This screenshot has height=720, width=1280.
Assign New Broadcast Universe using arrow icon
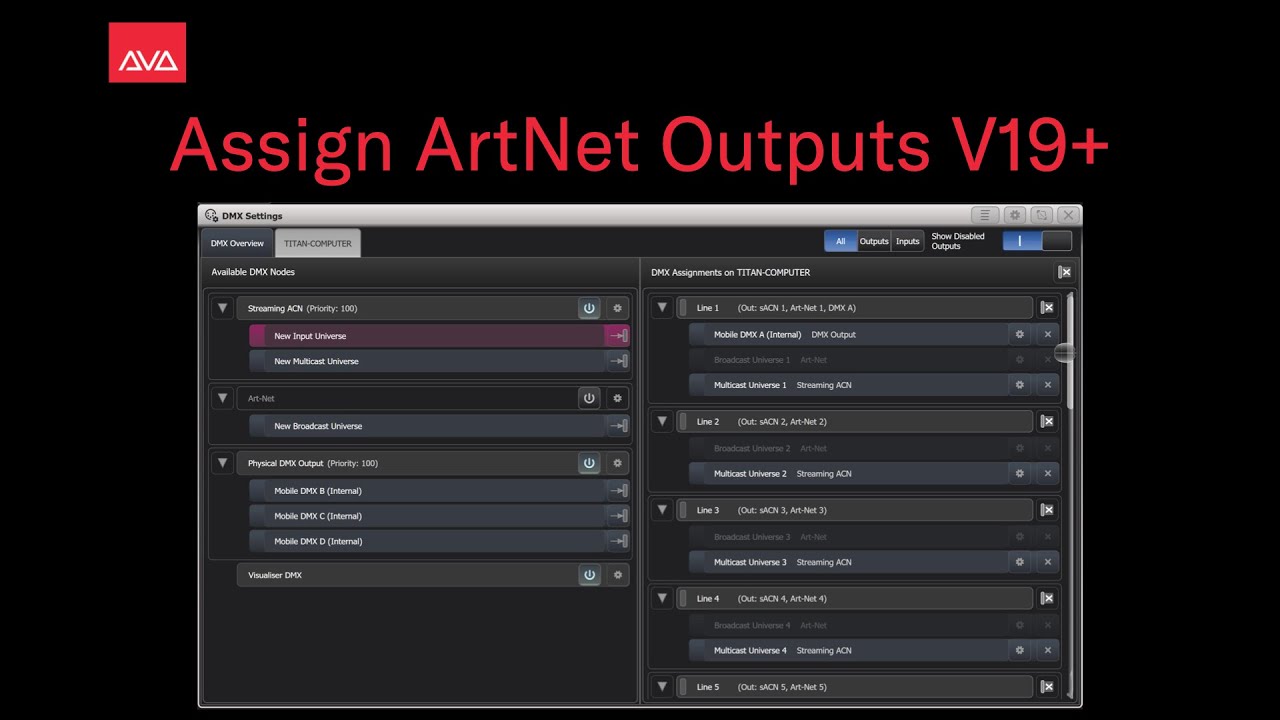tap(618, 426)
